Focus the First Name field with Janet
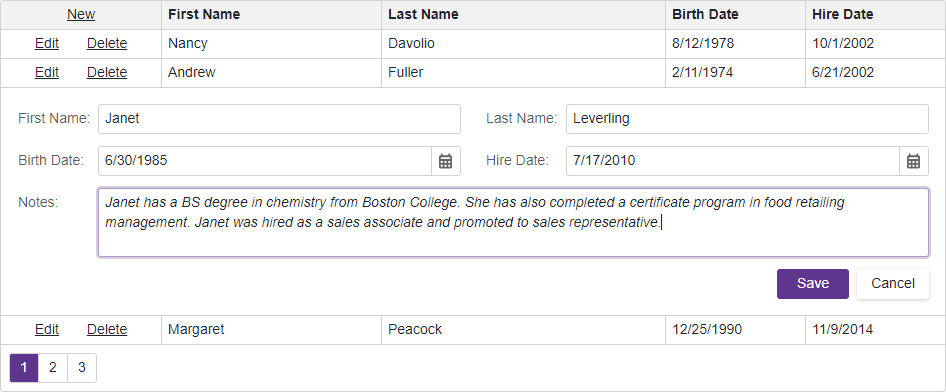 279,119
